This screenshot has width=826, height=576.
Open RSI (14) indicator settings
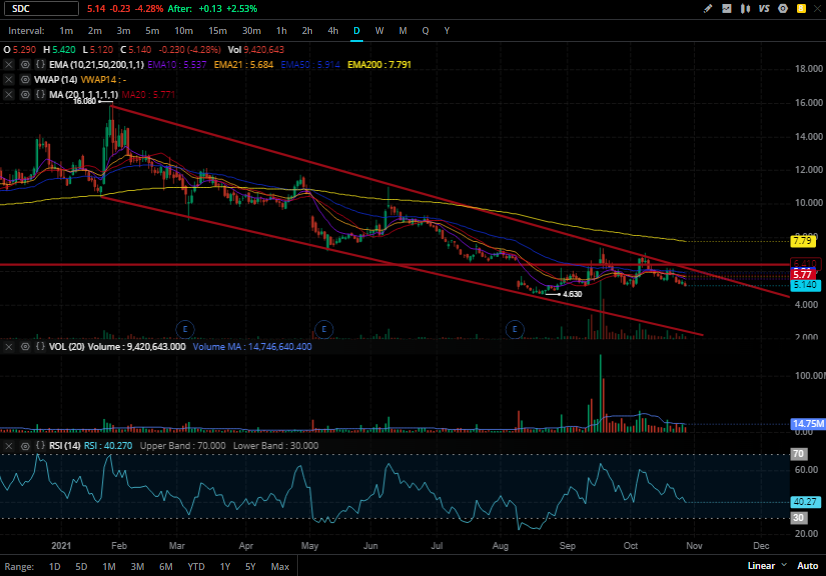(x=25, y=446)
